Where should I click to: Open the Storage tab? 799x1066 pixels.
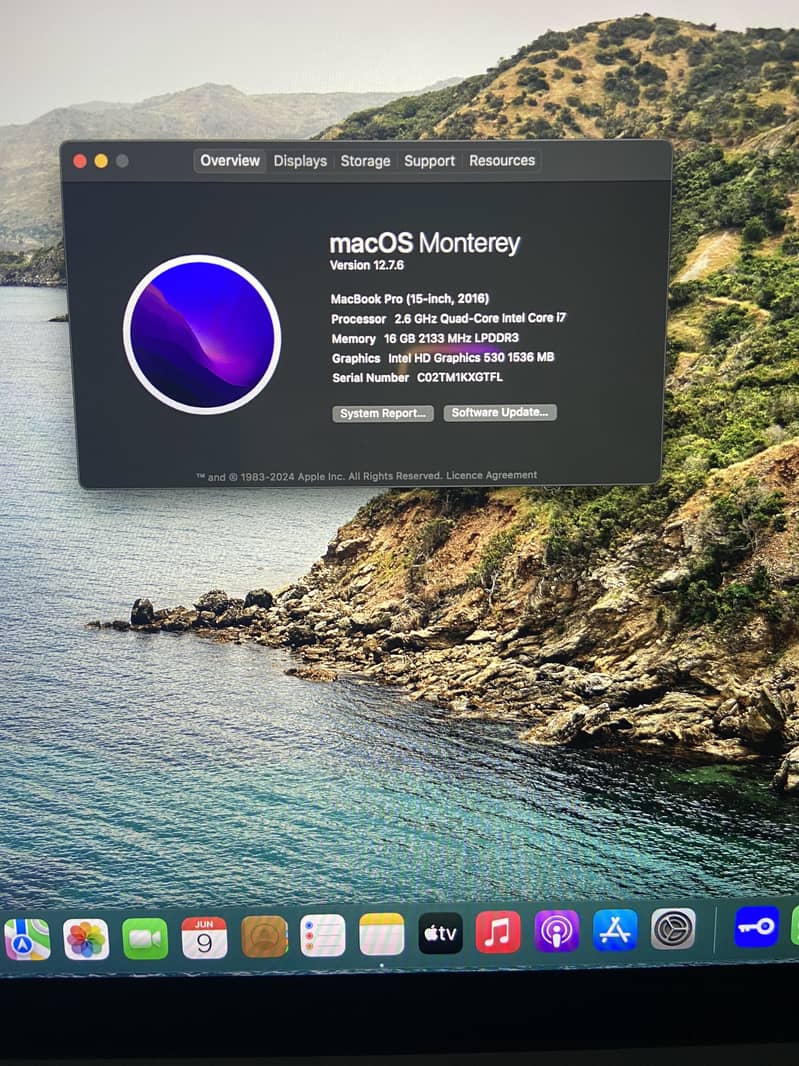pyautogui.click(x=365, y=161)
